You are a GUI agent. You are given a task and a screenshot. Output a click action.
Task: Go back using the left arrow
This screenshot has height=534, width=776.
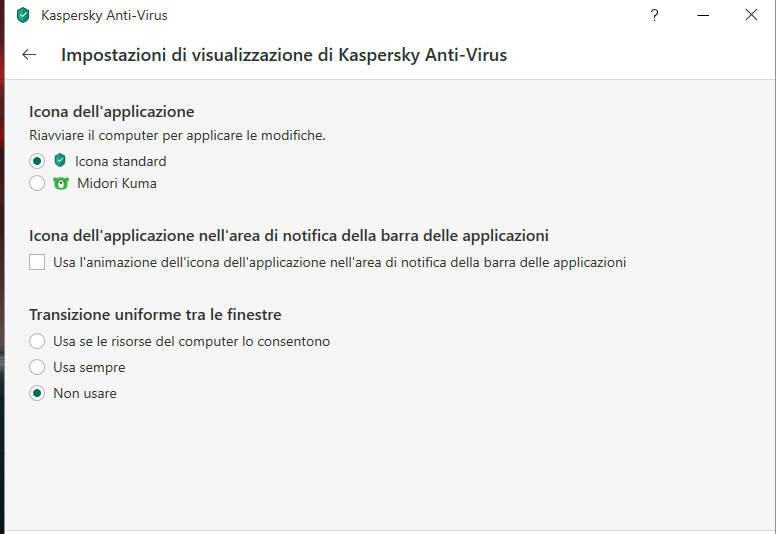point(29,55)
